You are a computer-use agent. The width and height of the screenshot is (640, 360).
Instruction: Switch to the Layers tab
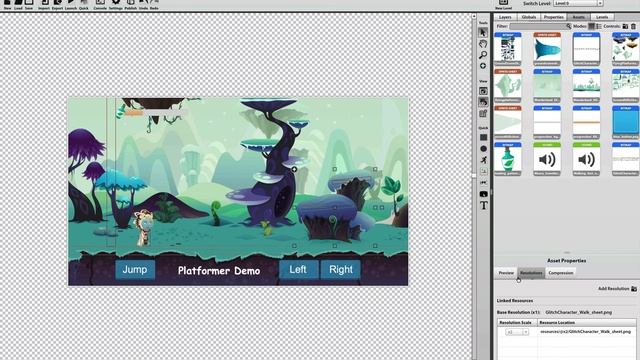[x=505, y=17]
